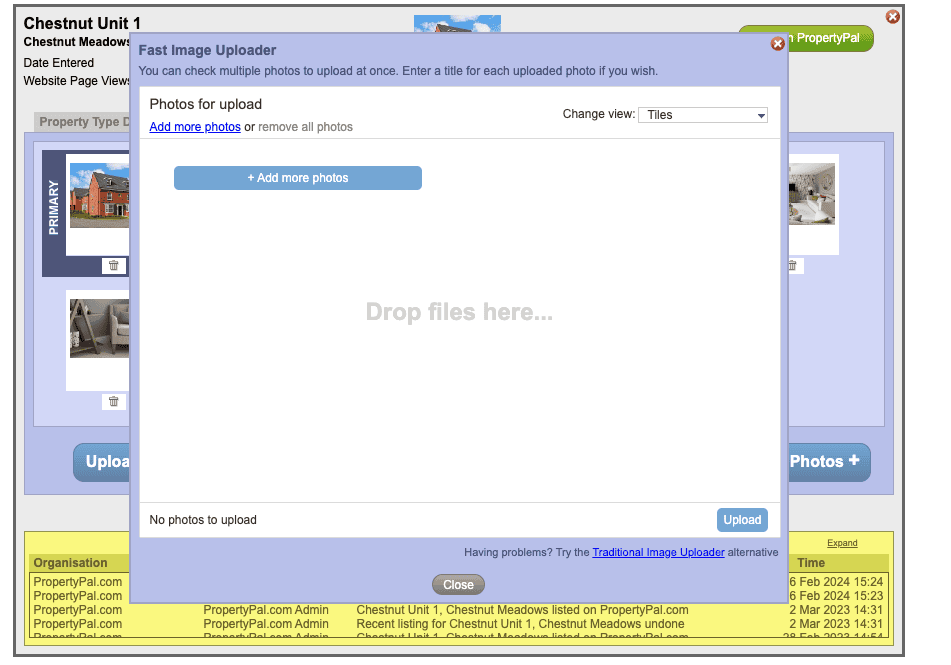Click the 'Date Entered' label
Screen dimensions: 951x665
click(59, 63)
